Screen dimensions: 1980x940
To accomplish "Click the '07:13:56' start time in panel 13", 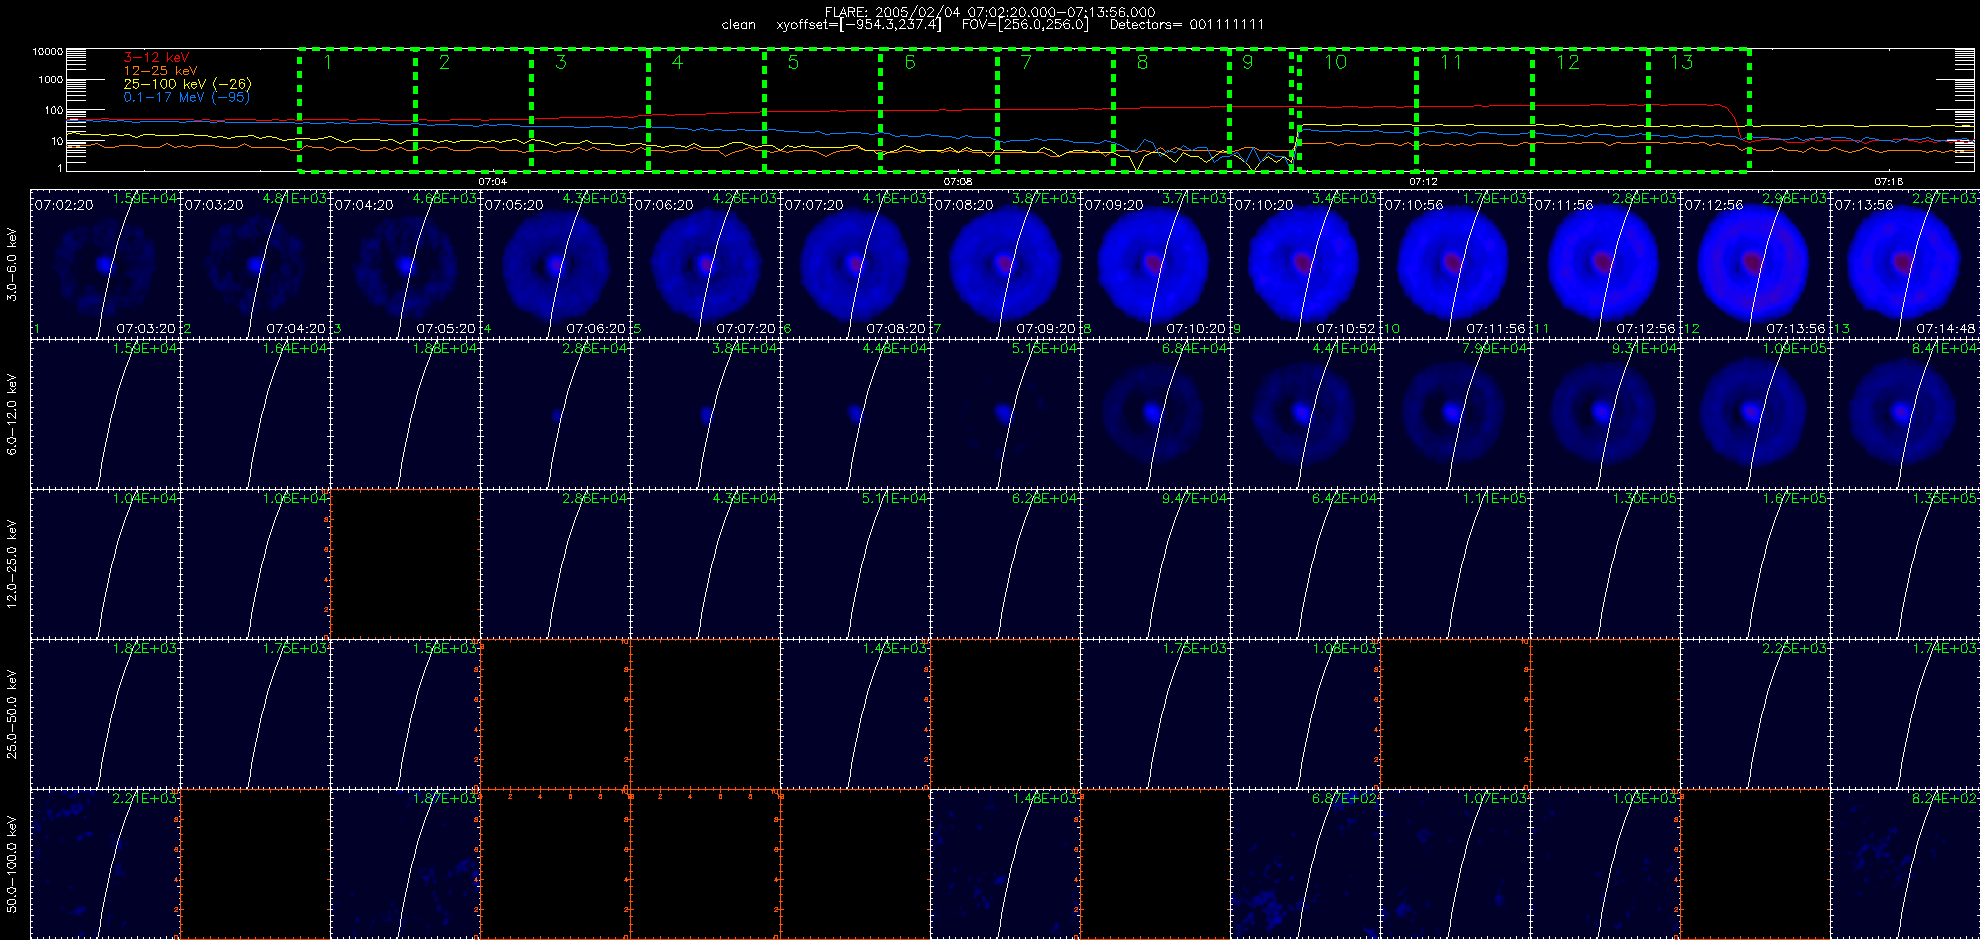I will pyautogui.click(x=1864, y=205).
